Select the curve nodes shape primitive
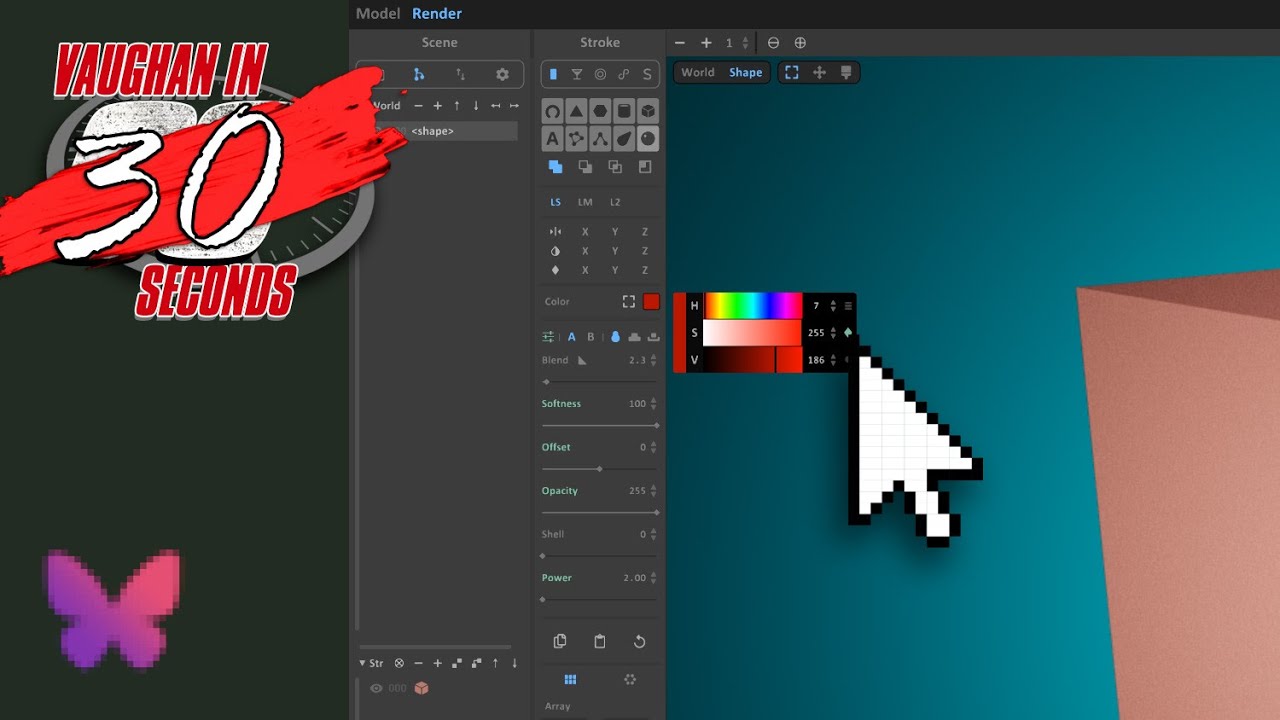1280x720 pixels. click(x=600, y=139)
